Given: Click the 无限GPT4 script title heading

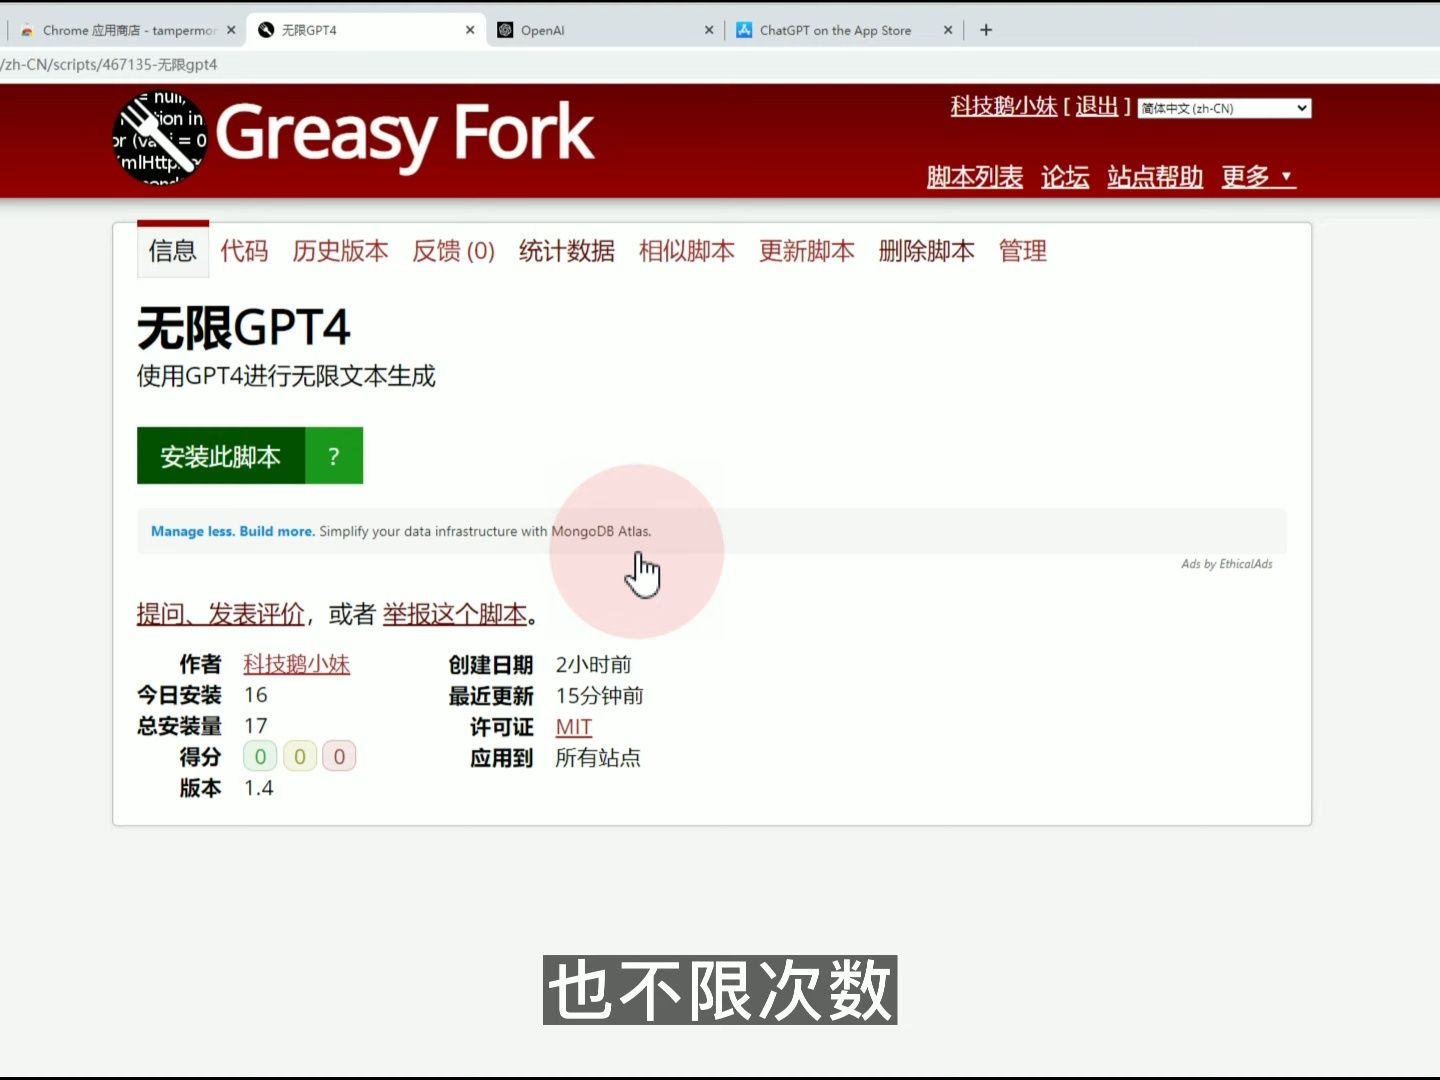Looking at the screenshot, I should click(243, 328).
